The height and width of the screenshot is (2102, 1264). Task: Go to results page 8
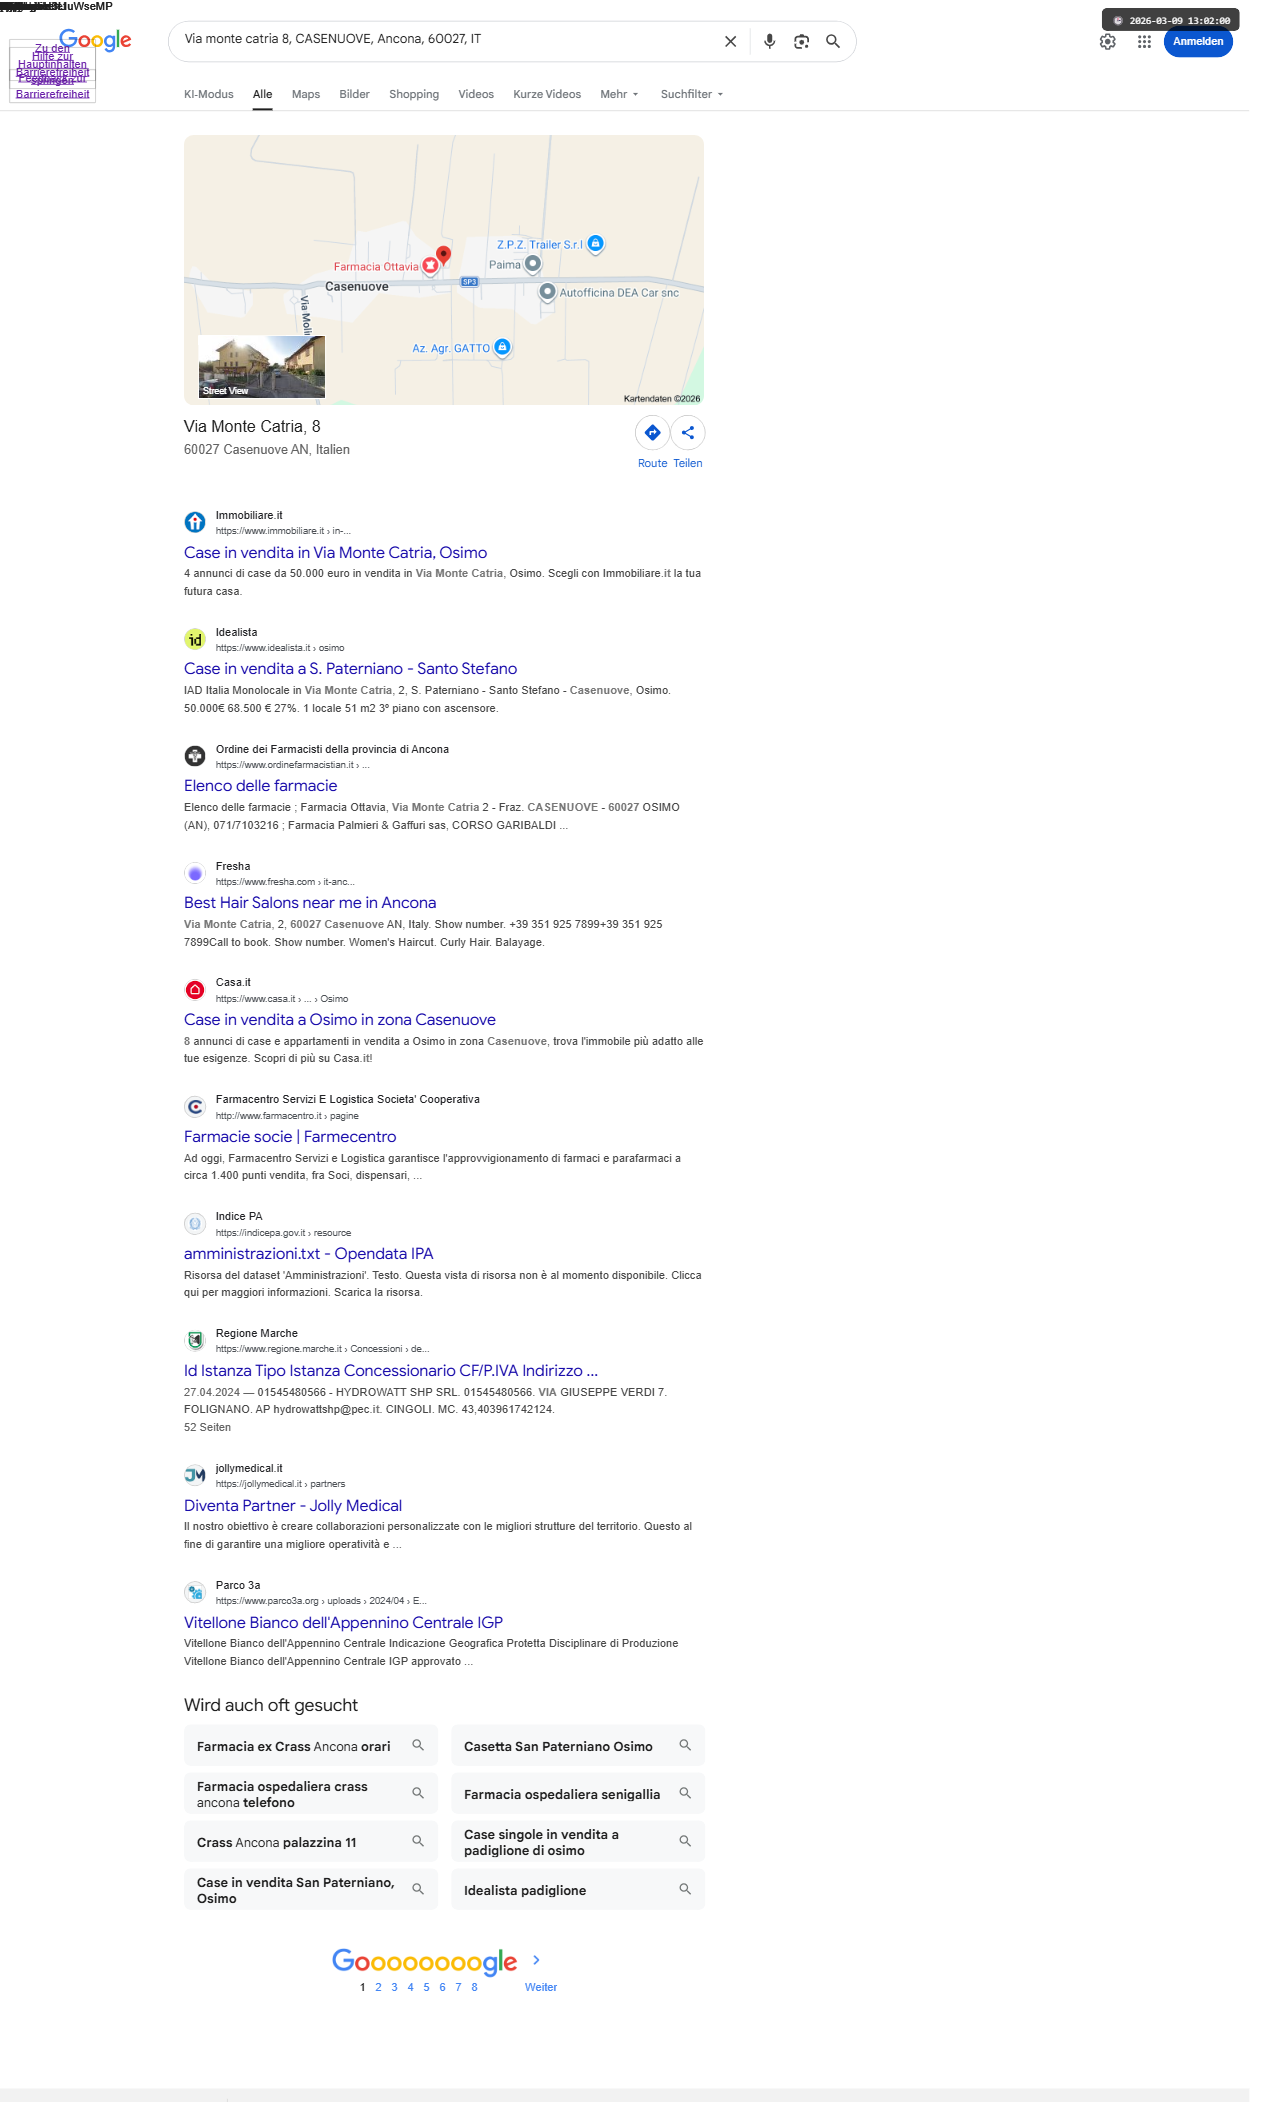[x=474, y=1987]
